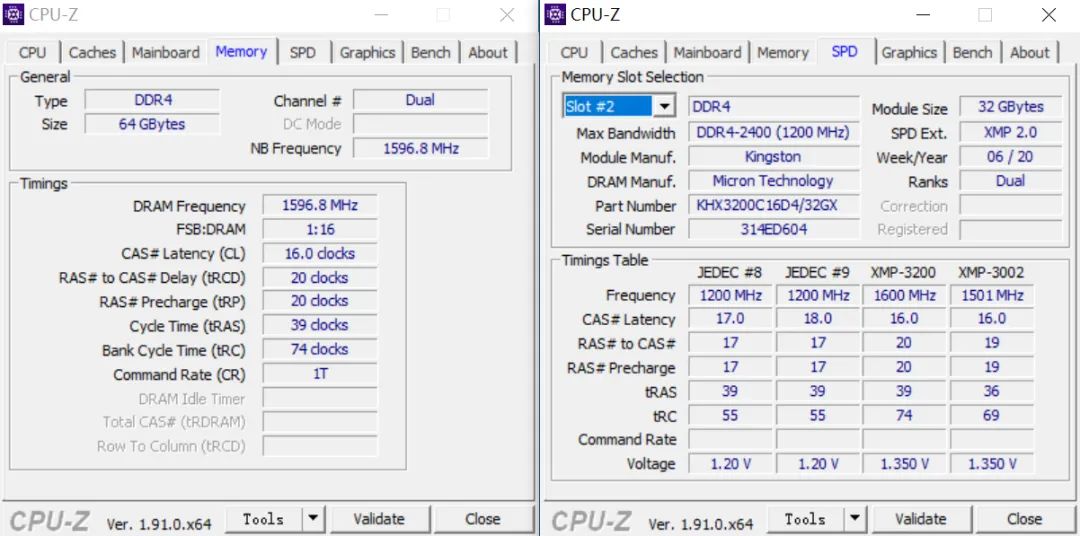This screenshot has height=536, width=1080.
Task: Click Command Rate value 1T
Action: click(320, 374)
